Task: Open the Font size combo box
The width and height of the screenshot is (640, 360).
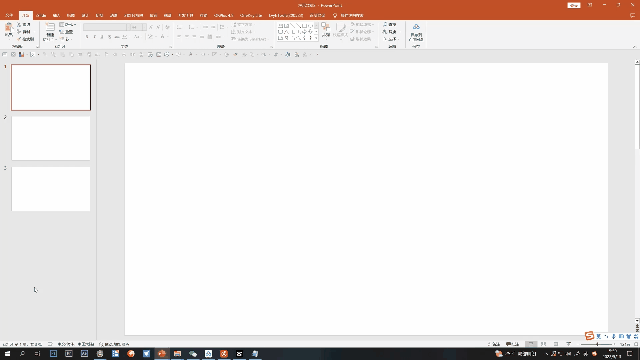Action: pyautogui.click(x=138, y=27)
